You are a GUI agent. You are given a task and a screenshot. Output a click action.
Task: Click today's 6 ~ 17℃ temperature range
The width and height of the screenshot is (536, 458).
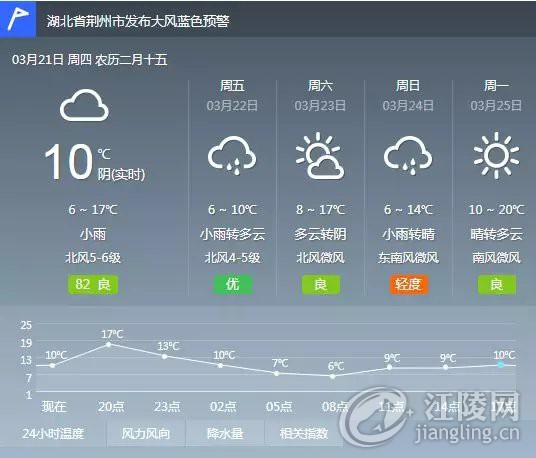[93, 210]
